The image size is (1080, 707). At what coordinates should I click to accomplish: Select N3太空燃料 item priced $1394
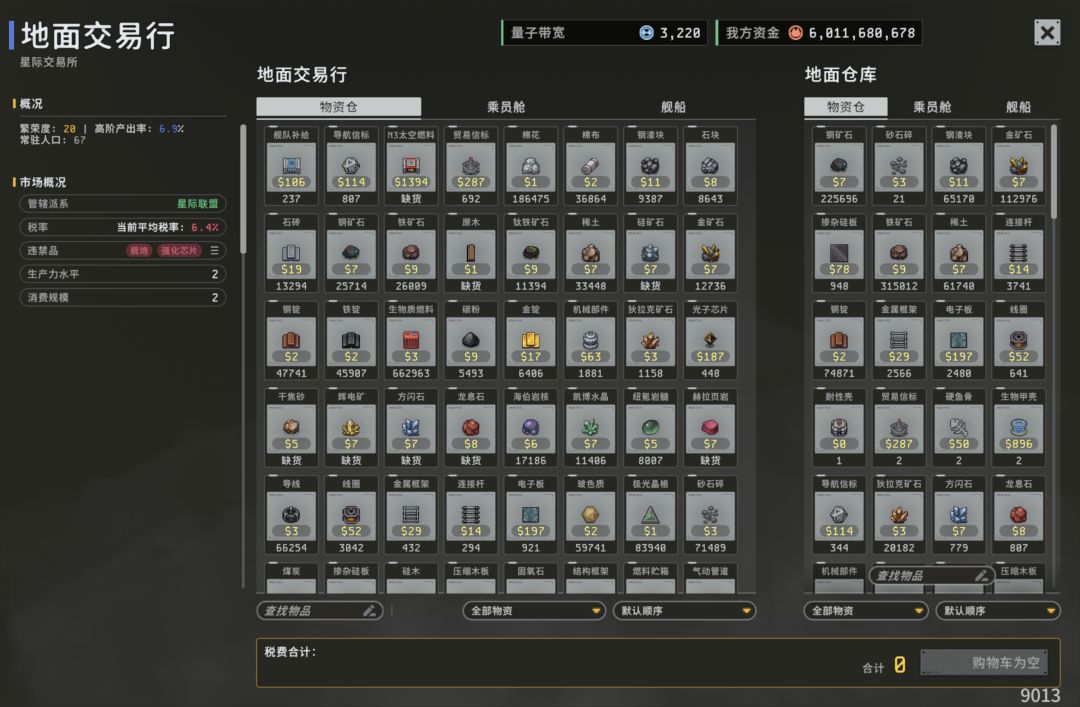tap(411, 166)
